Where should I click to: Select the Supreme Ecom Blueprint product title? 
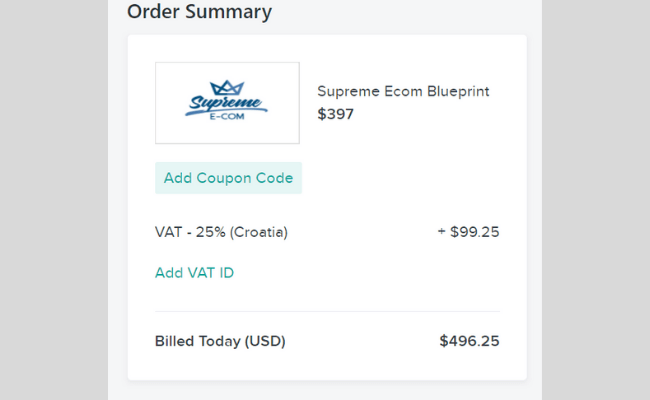(403, 91)
